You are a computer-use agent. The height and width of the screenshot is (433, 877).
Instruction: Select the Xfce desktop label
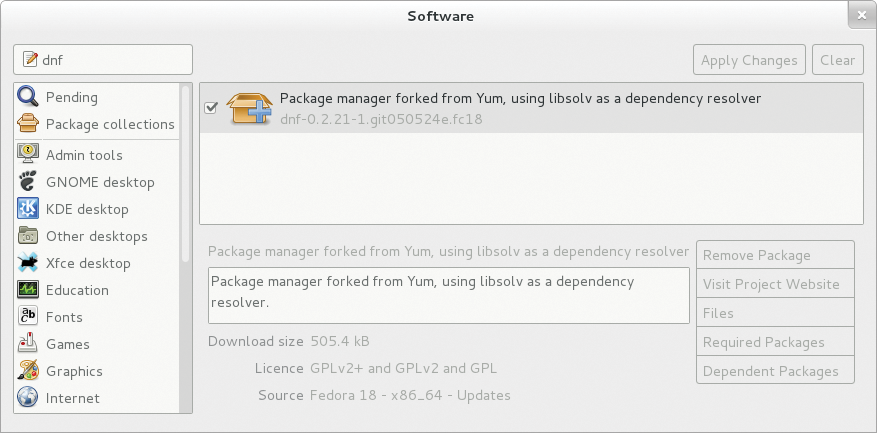88,263
